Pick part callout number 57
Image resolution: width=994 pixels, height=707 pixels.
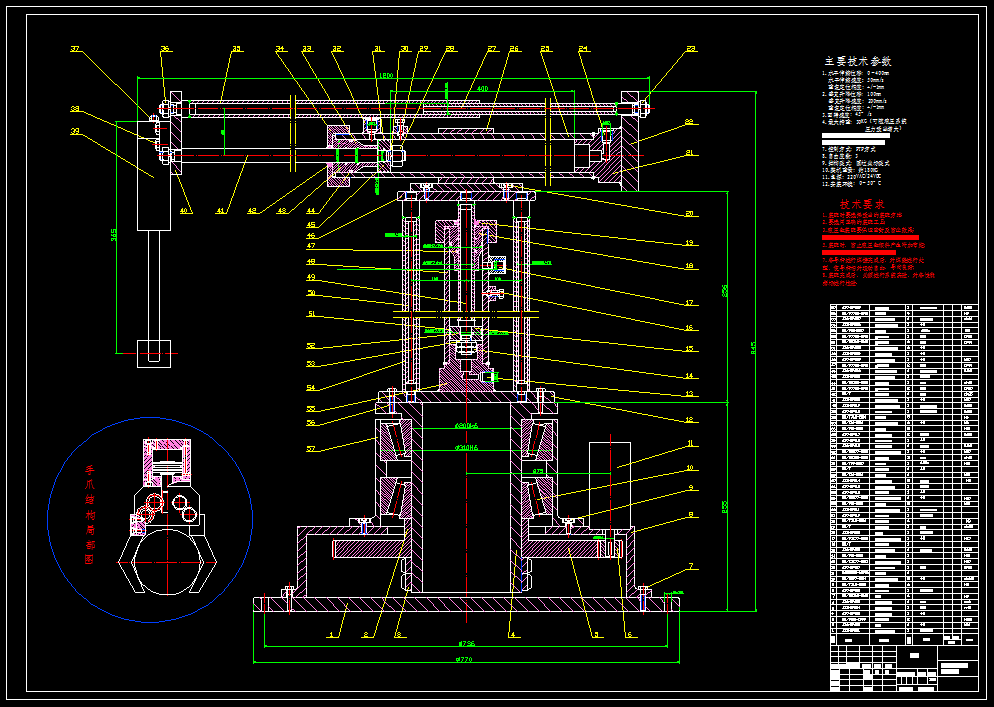pyautogui.click(x=311, y=449)
